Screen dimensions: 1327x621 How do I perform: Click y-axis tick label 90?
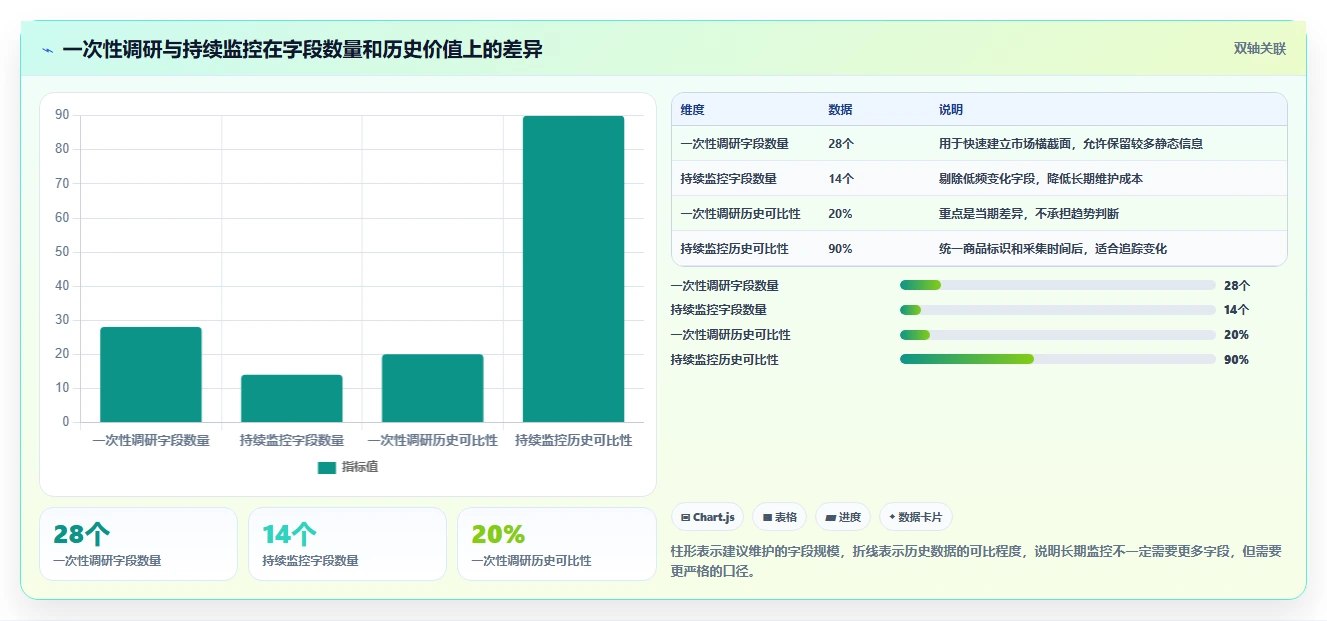coord(62,115)
